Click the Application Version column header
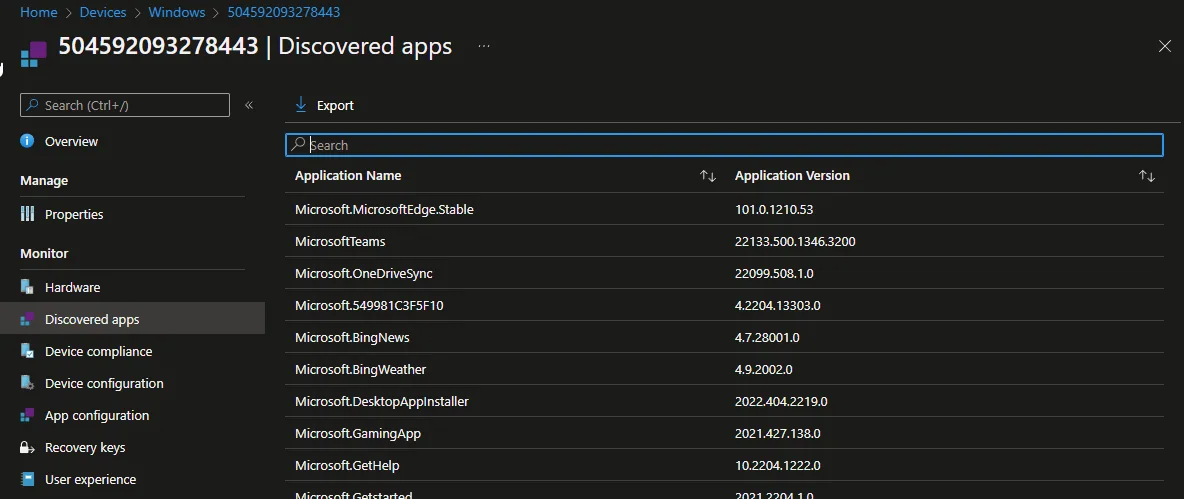The width and height of the screenshot is (1184, 499). (x=792, y=176)
